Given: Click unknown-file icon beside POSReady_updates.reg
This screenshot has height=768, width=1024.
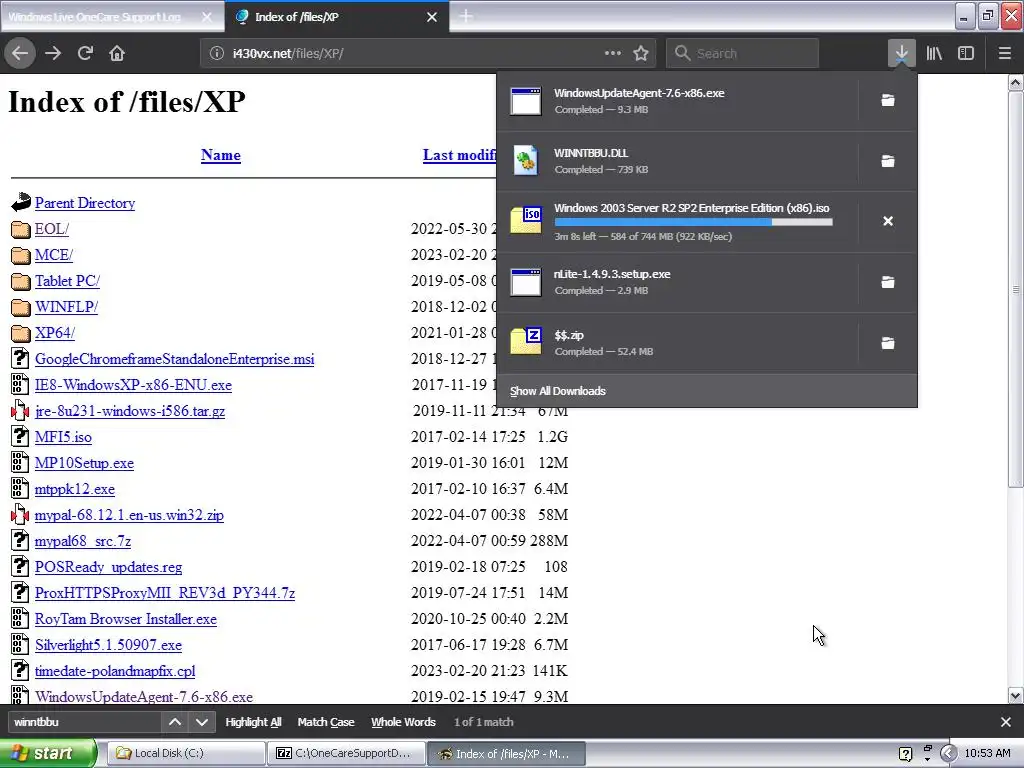Looking at the screenshot, I should [x=20, y=566].
